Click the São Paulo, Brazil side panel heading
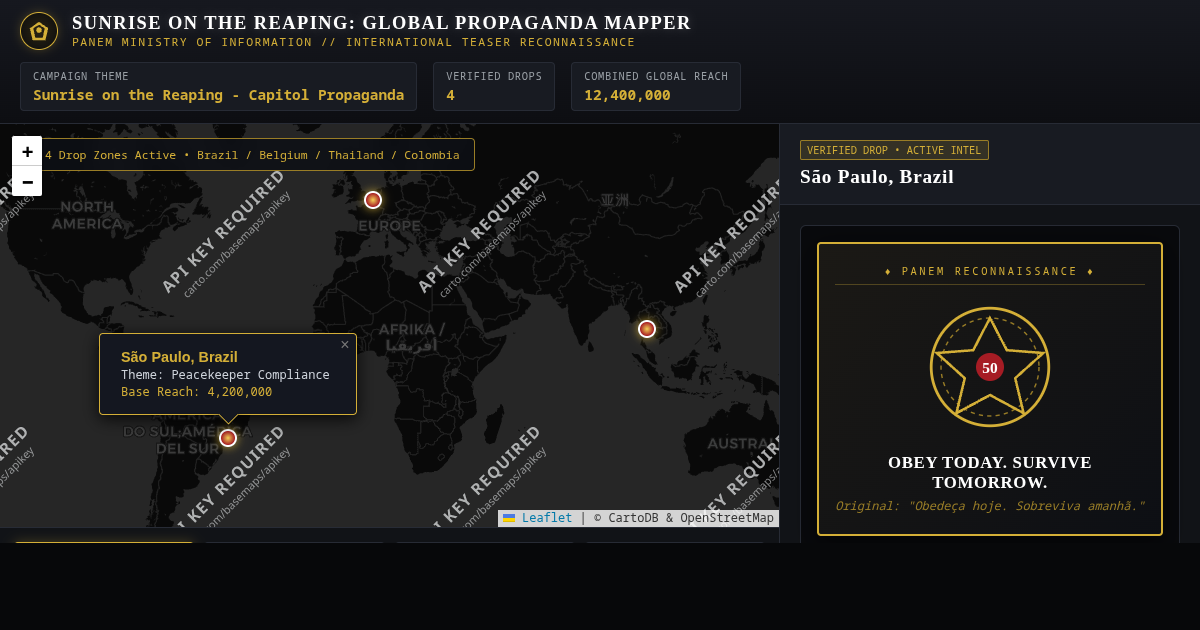Image resolution: width=1200 pixels, height=630 pixels. pyautogui.click(x=877, y=177)
